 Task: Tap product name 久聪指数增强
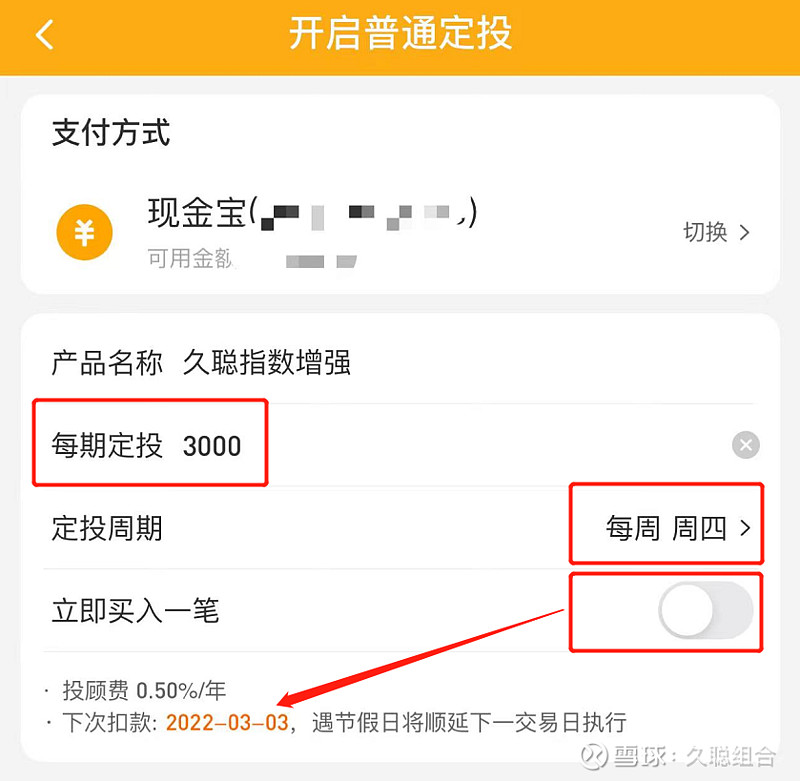pyautogui.click(x=267, y=363)
